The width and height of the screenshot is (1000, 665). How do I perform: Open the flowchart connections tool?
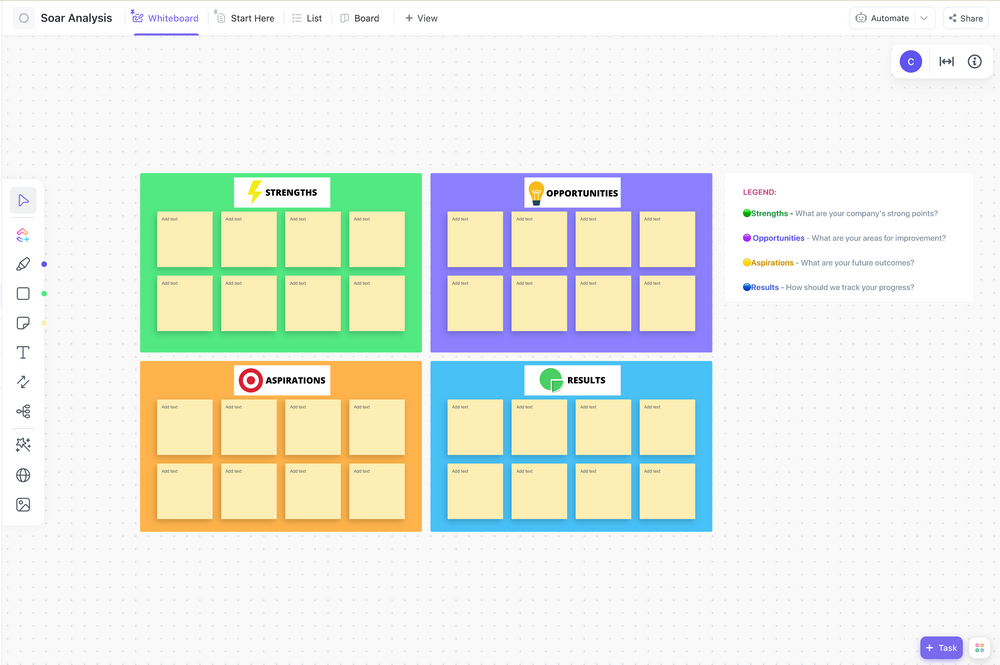23,411
